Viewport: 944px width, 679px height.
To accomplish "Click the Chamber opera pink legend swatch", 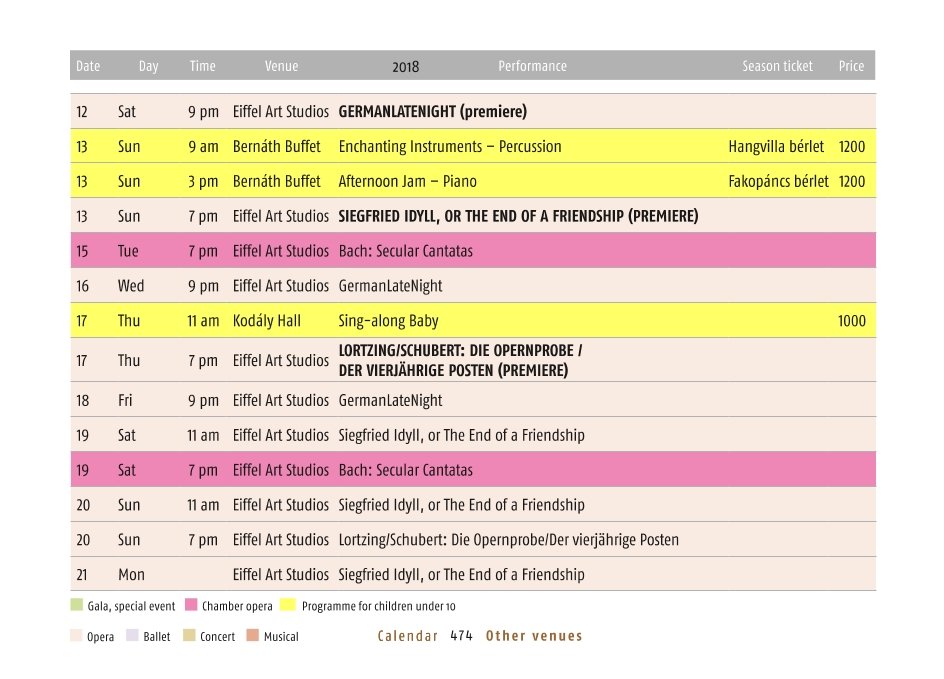I will tap(191, 604).
